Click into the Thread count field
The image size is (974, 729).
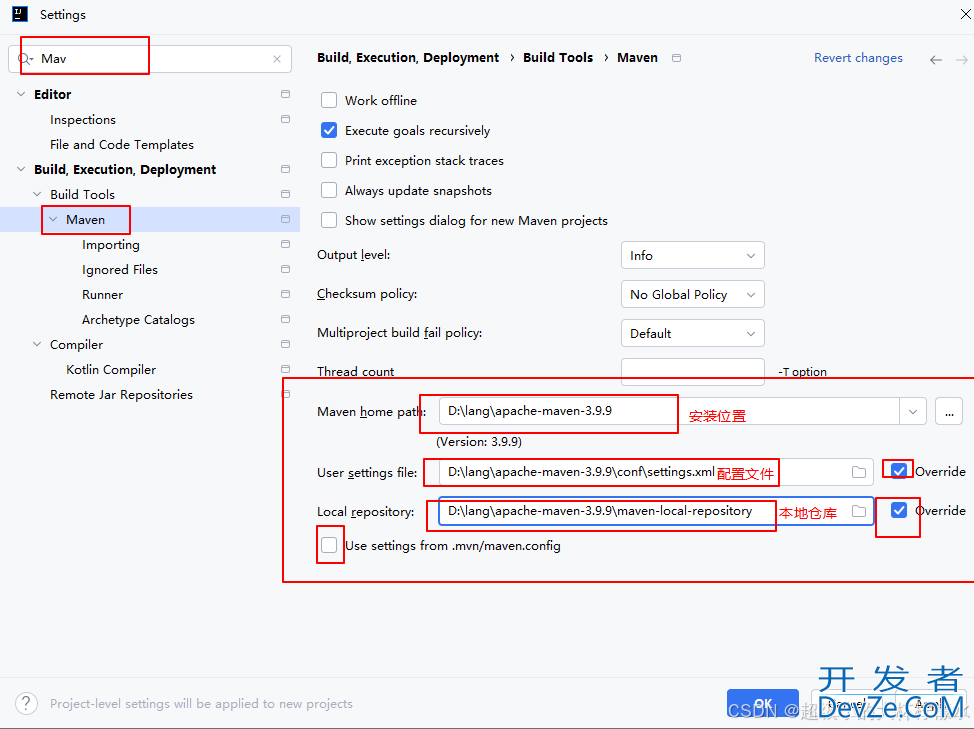pos(693,372)
